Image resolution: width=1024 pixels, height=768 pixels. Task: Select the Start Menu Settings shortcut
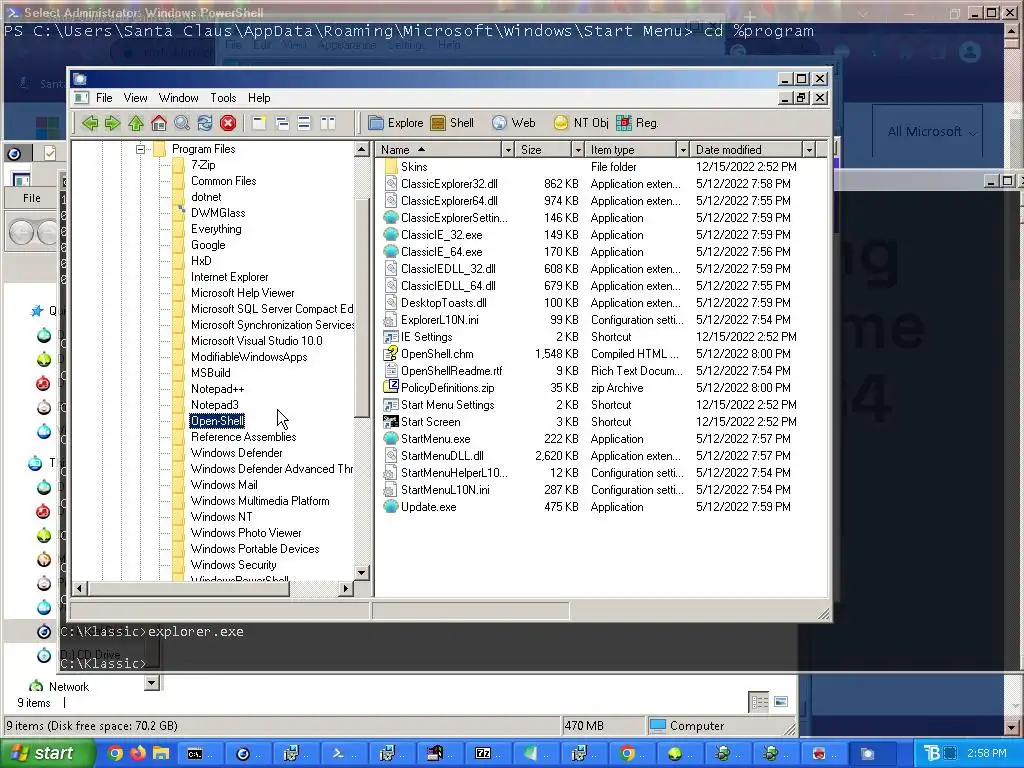tap(447, 405)
